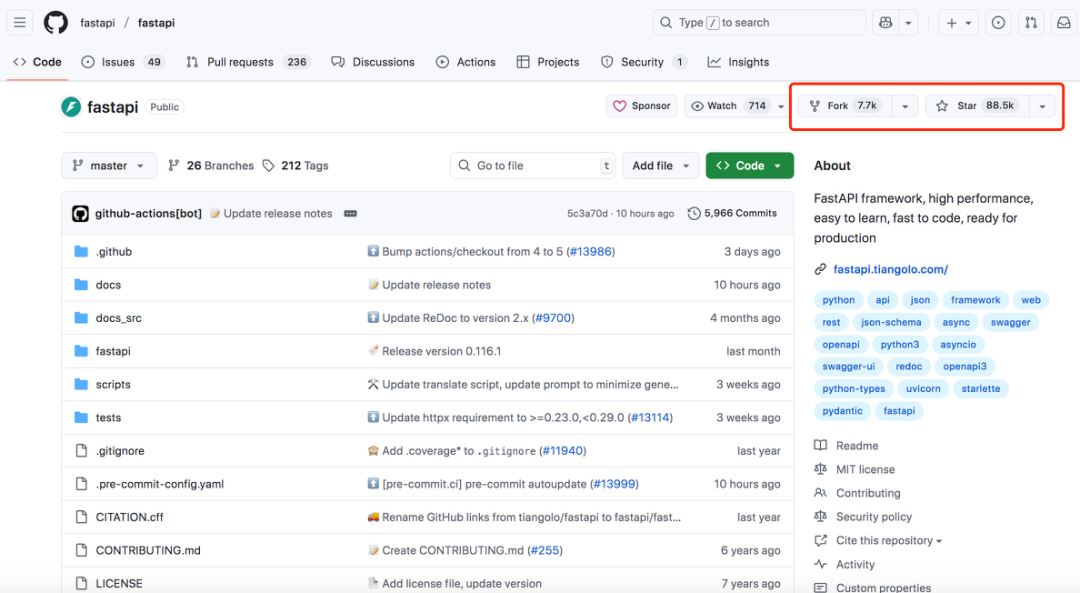1080x593 pixels.
Task: Expand the Copilot dropdown arrow
Action: 908,23
